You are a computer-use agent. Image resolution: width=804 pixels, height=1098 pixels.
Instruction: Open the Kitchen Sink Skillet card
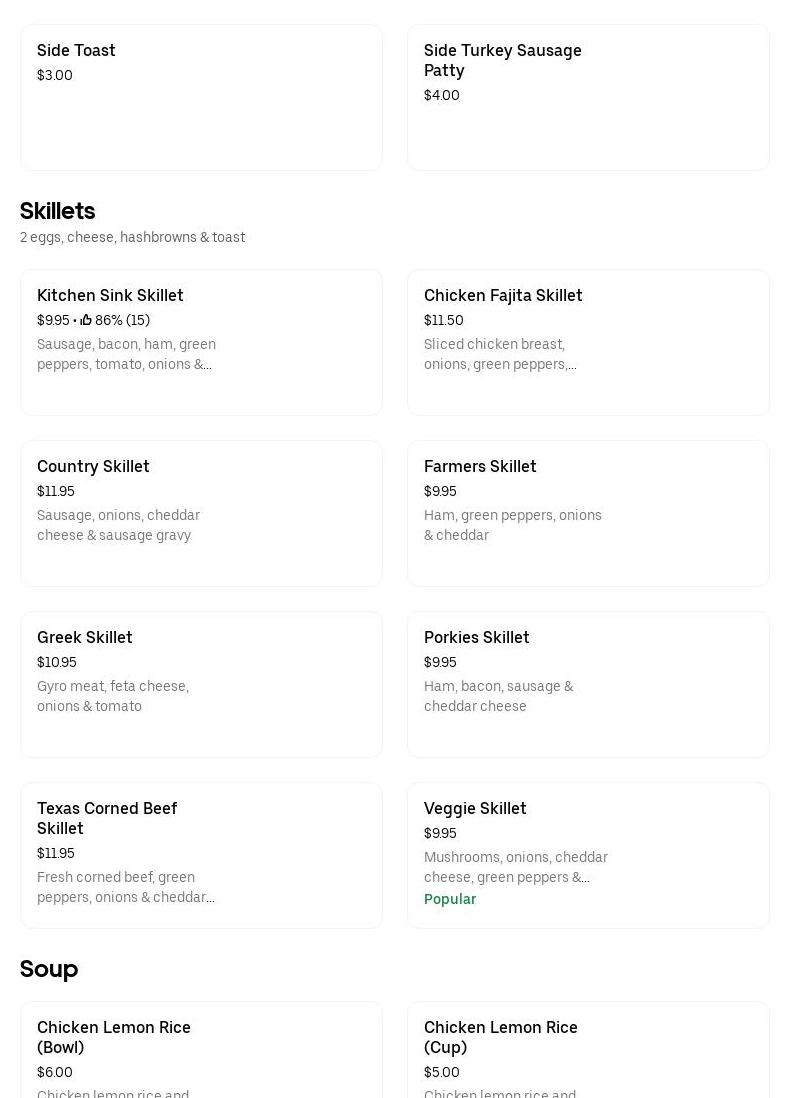pyautogui.click(x=201, y=342)
